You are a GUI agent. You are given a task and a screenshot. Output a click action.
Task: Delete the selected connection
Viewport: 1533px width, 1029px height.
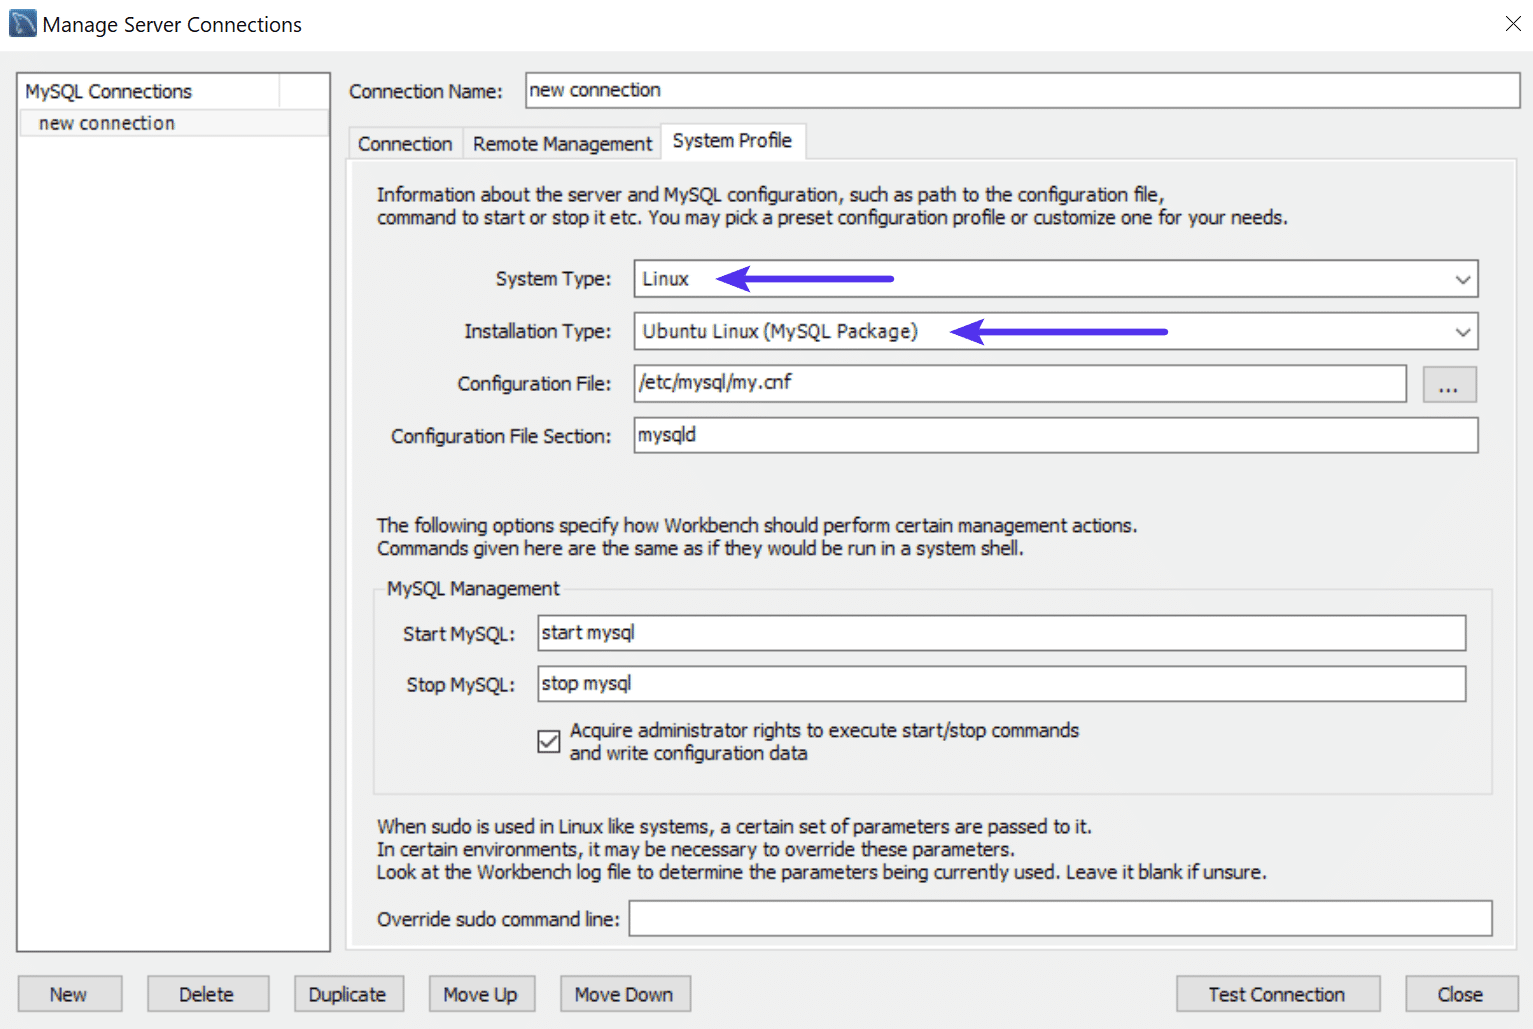207,994
